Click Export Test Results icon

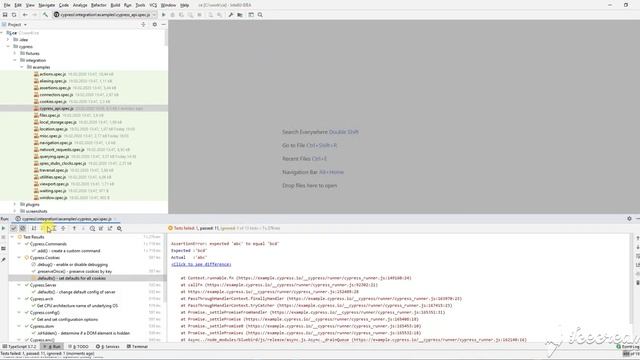[x=110, y=229]
